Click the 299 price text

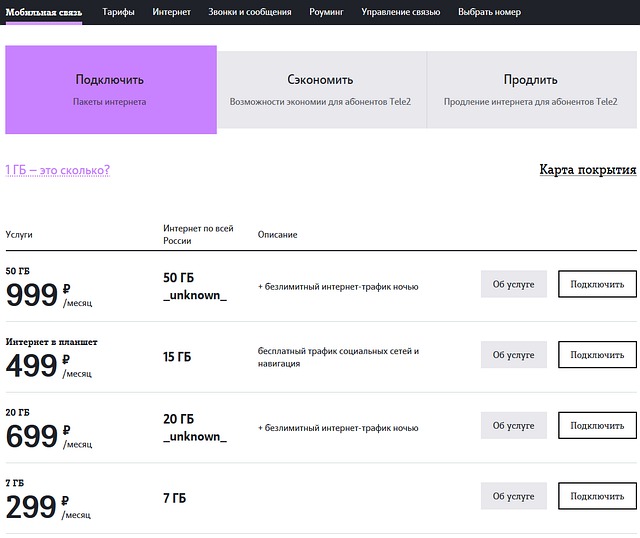coord(31,507)
